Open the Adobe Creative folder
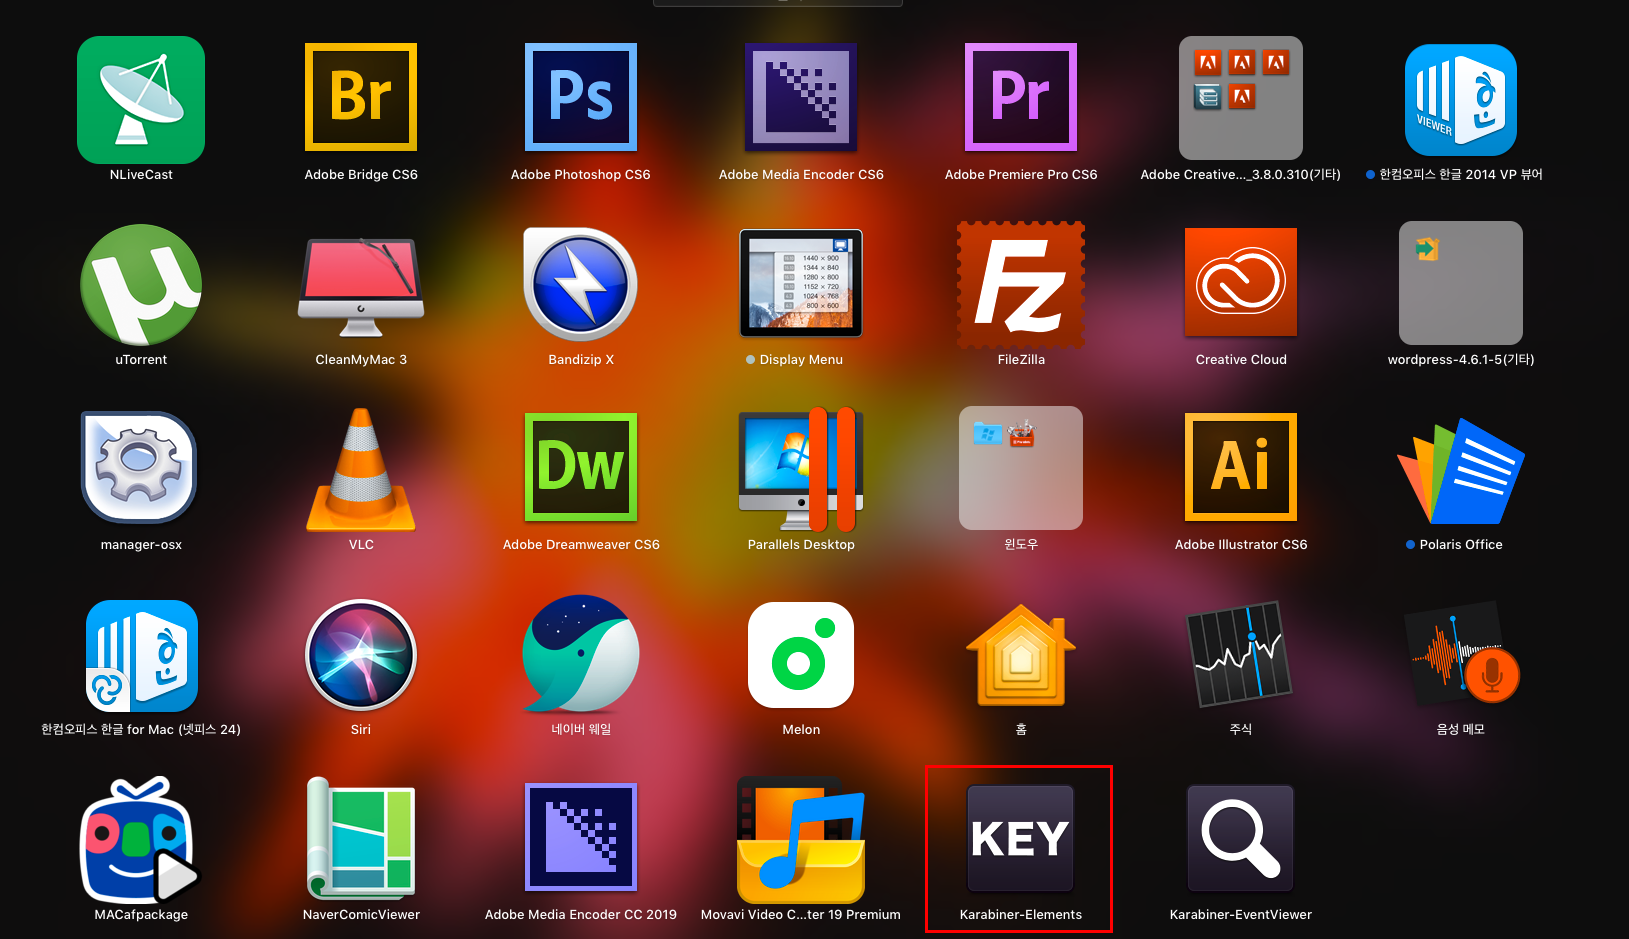This screenshot has width=1629, height=939. pyautogui.click(x=1241, y=98)
